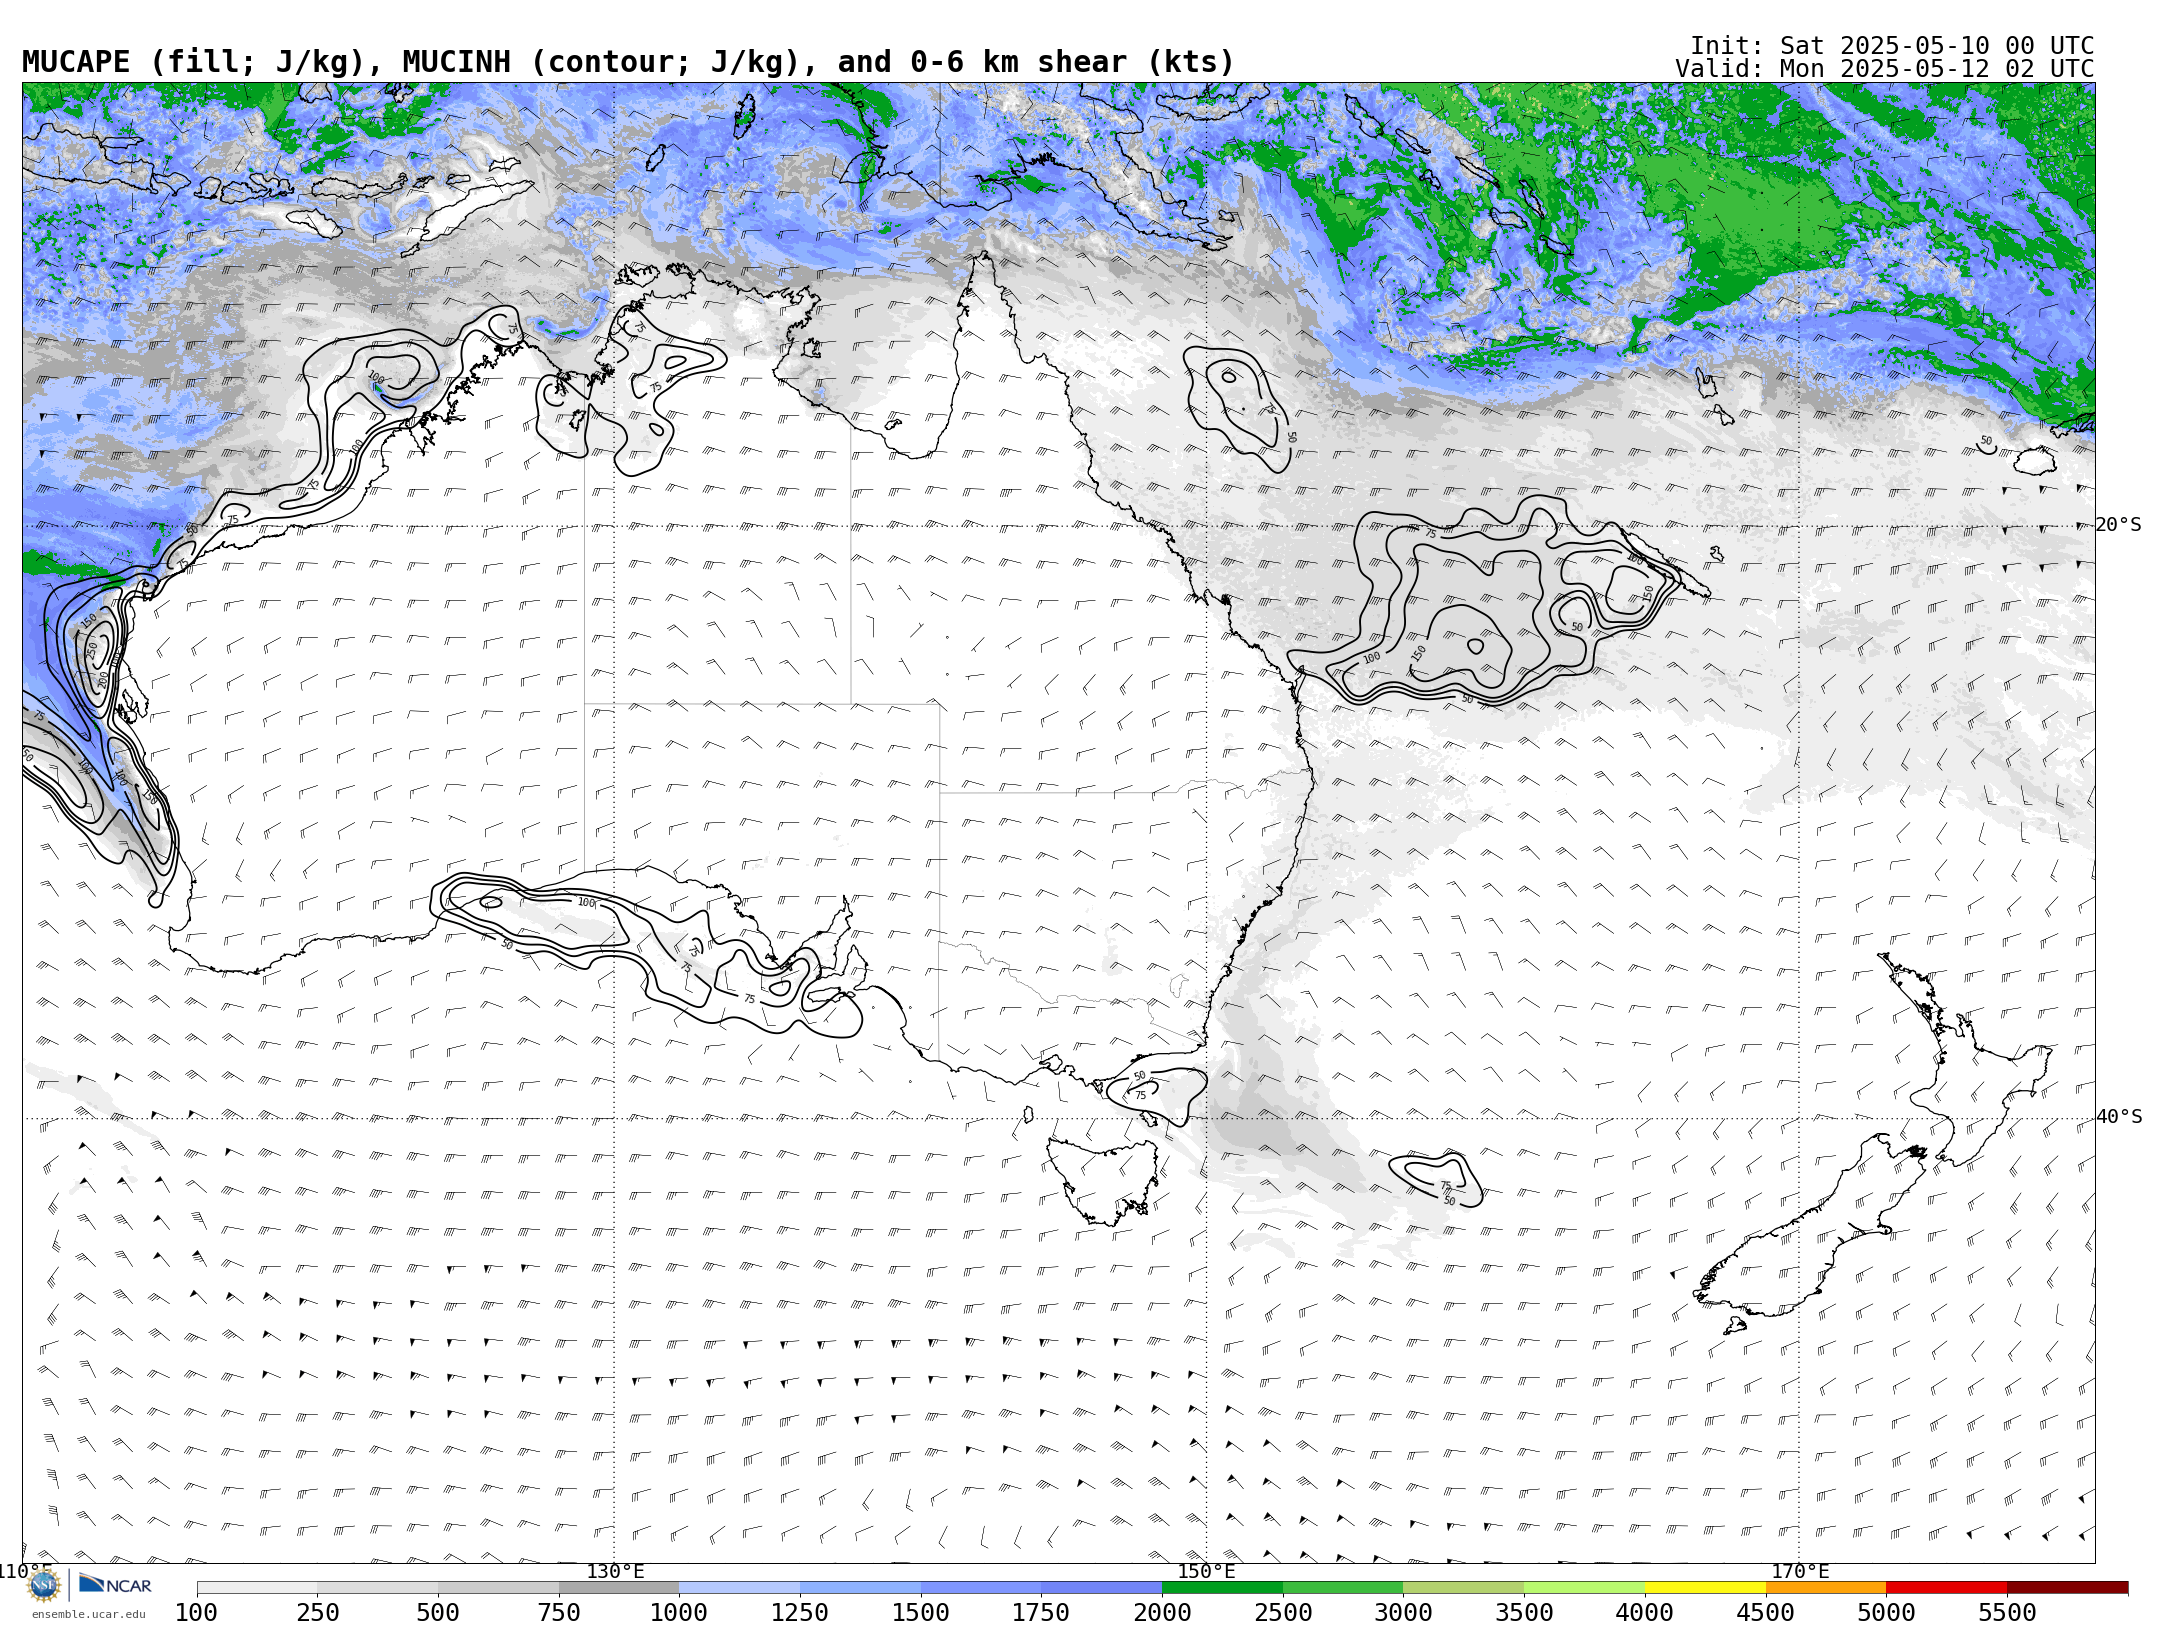
Task: Pick the lightest gray 100–250 colorbar swatch
Action: tap(257, 1588)
